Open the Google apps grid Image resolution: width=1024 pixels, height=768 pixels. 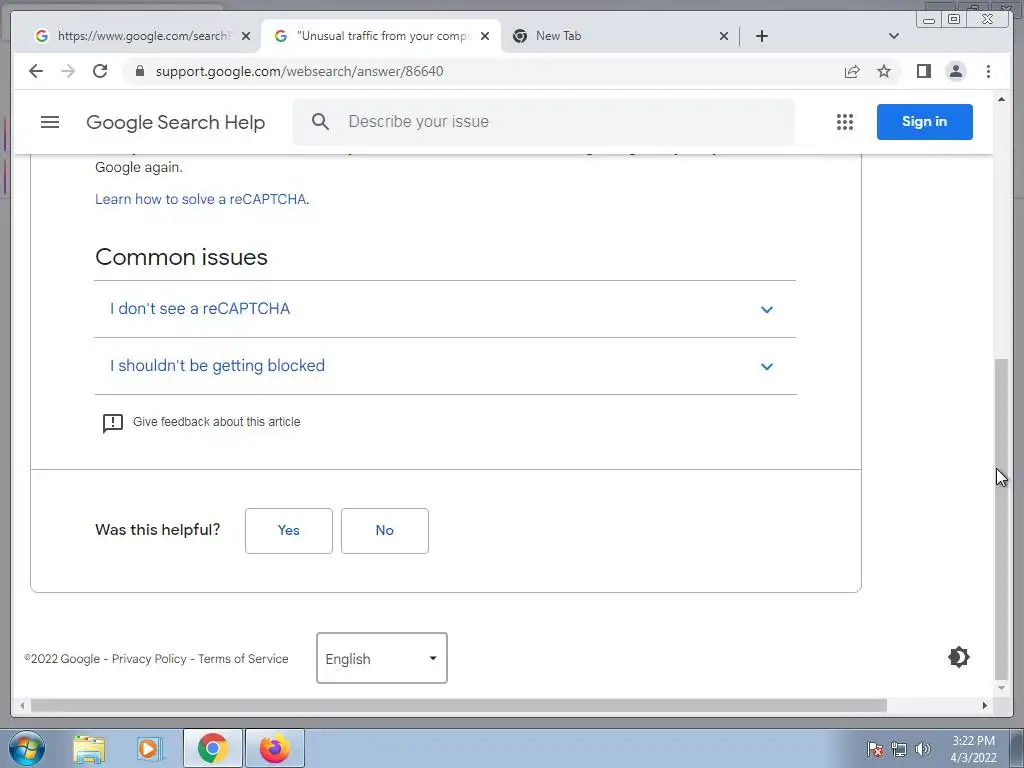tap(845, 122)
